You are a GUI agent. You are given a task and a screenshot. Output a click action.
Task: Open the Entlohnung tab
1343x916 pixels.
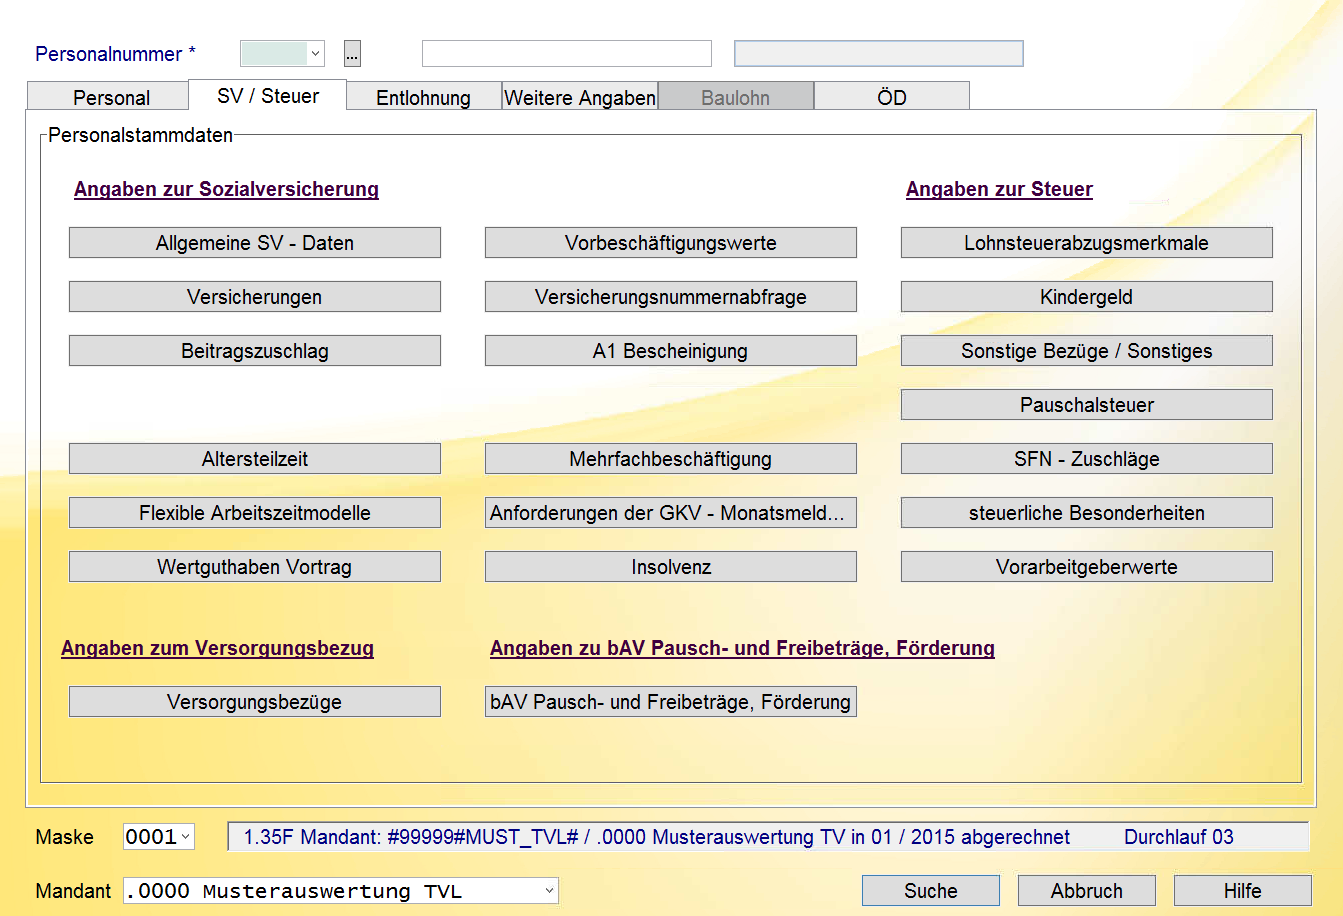(423, 97)
